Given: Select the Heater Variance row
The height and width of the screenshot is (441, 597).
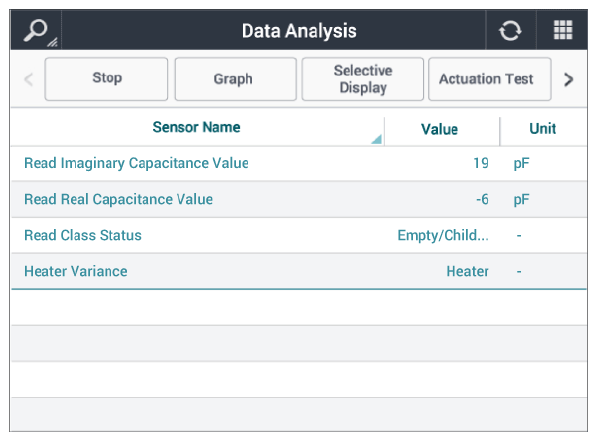Looking at the screenshot, I should coord(299,271).
